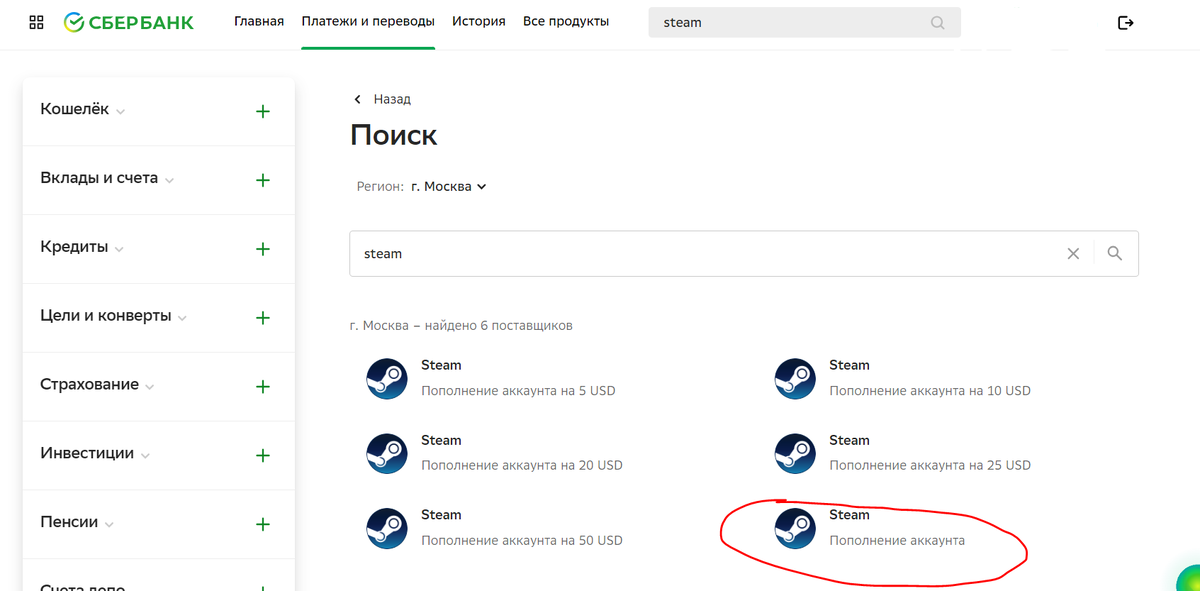Image resolution: width=1200 pixels, height=591 pixels.
Task: Click найдено 6 поставщиков text
Action: pyautogui.click(x=498, y=326)
